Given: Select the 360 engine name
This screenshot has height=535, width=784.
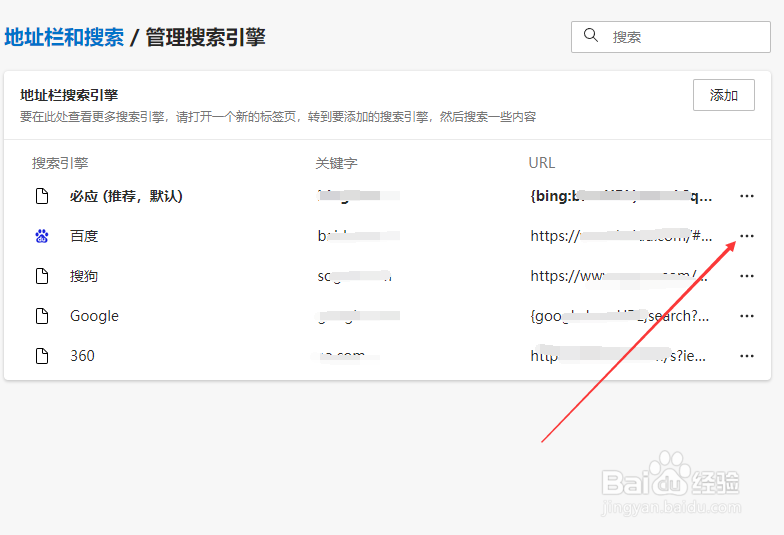Looking at the screenshot, I should coord(82,356).
